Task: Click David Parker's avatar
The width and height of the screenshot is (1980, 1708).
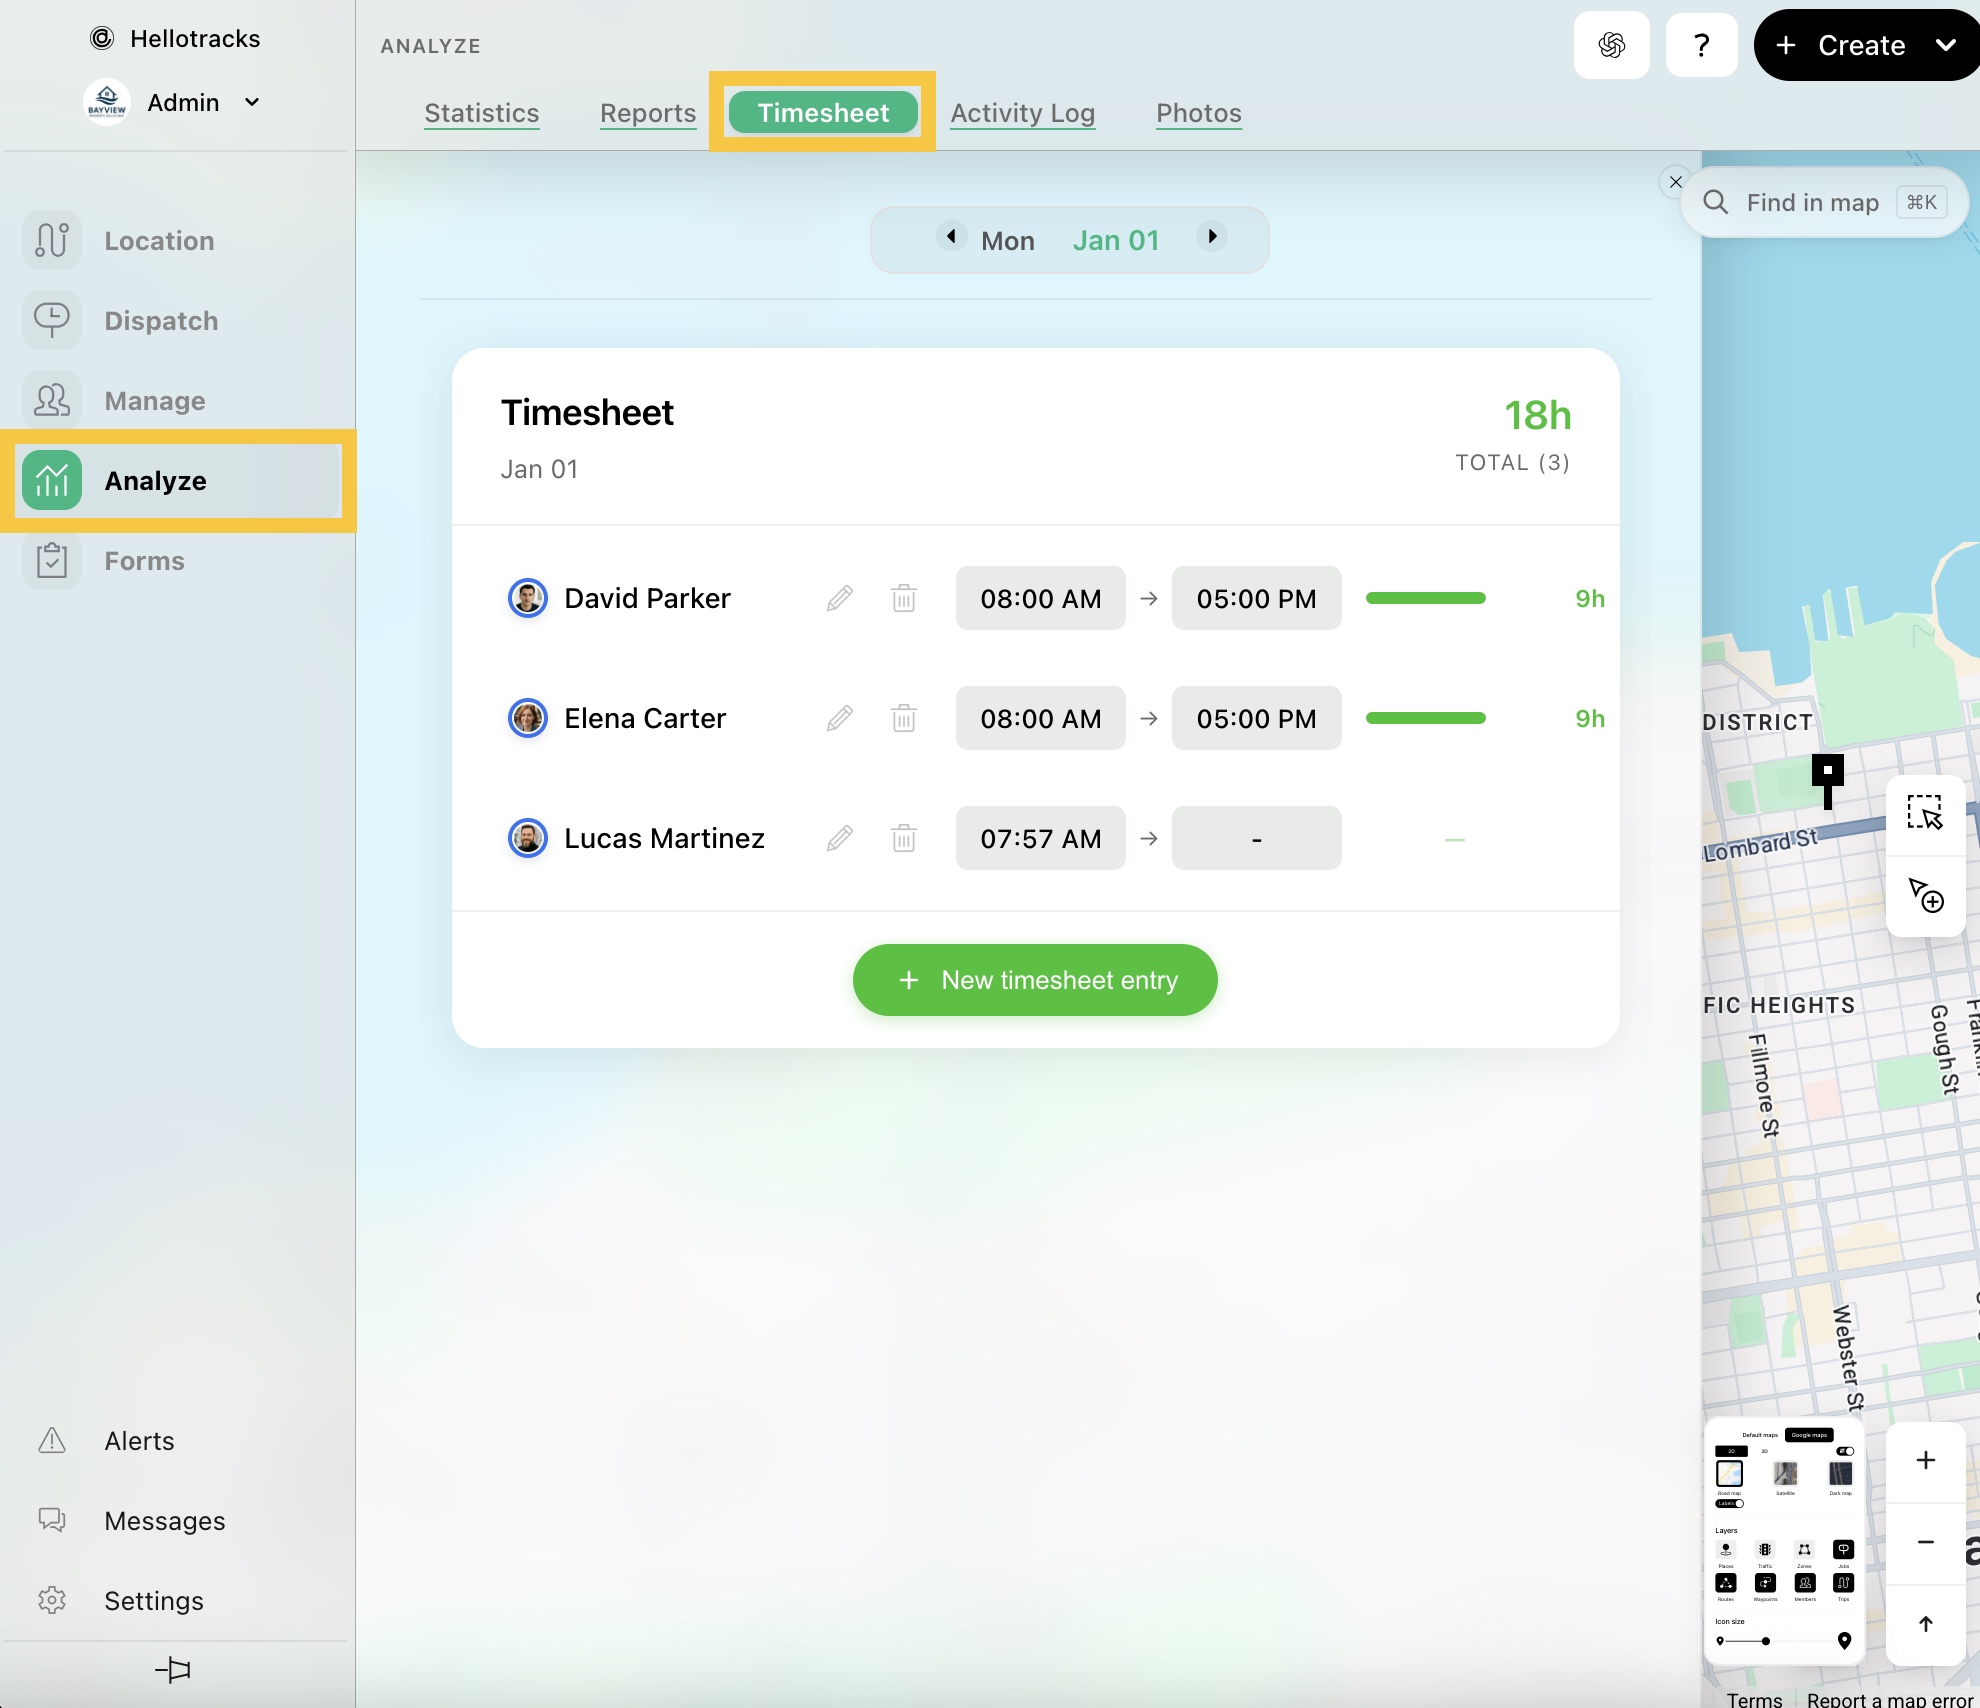Action: (x=528, y=598)
